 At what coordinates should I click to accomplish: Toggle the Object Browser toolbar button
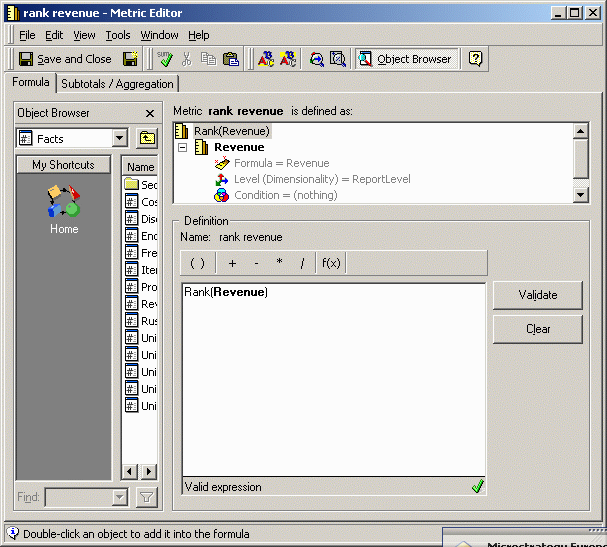tap(406, 59)
